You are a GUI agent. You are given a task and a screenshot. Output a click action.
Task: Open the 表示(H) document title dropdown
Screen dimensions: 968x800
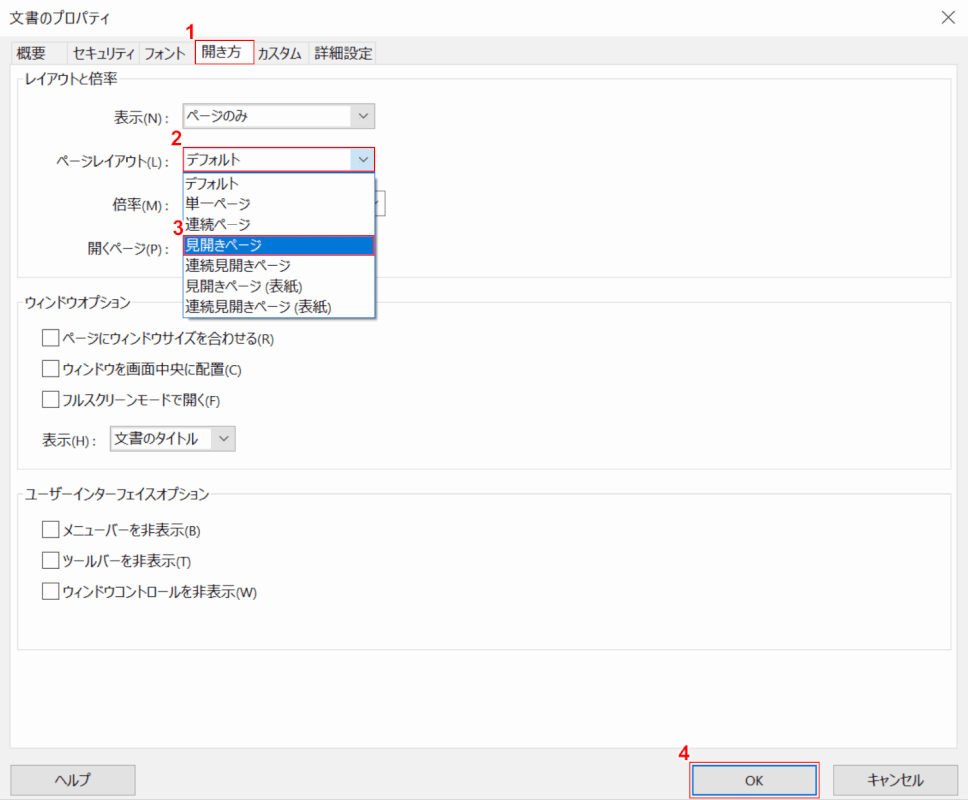pos(224,438)
